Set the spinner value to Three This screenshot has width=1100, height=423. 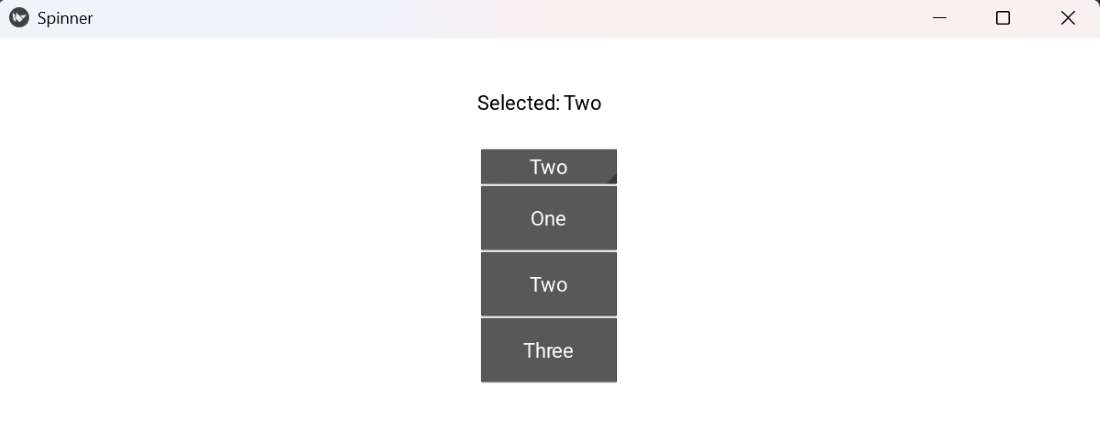548,350
